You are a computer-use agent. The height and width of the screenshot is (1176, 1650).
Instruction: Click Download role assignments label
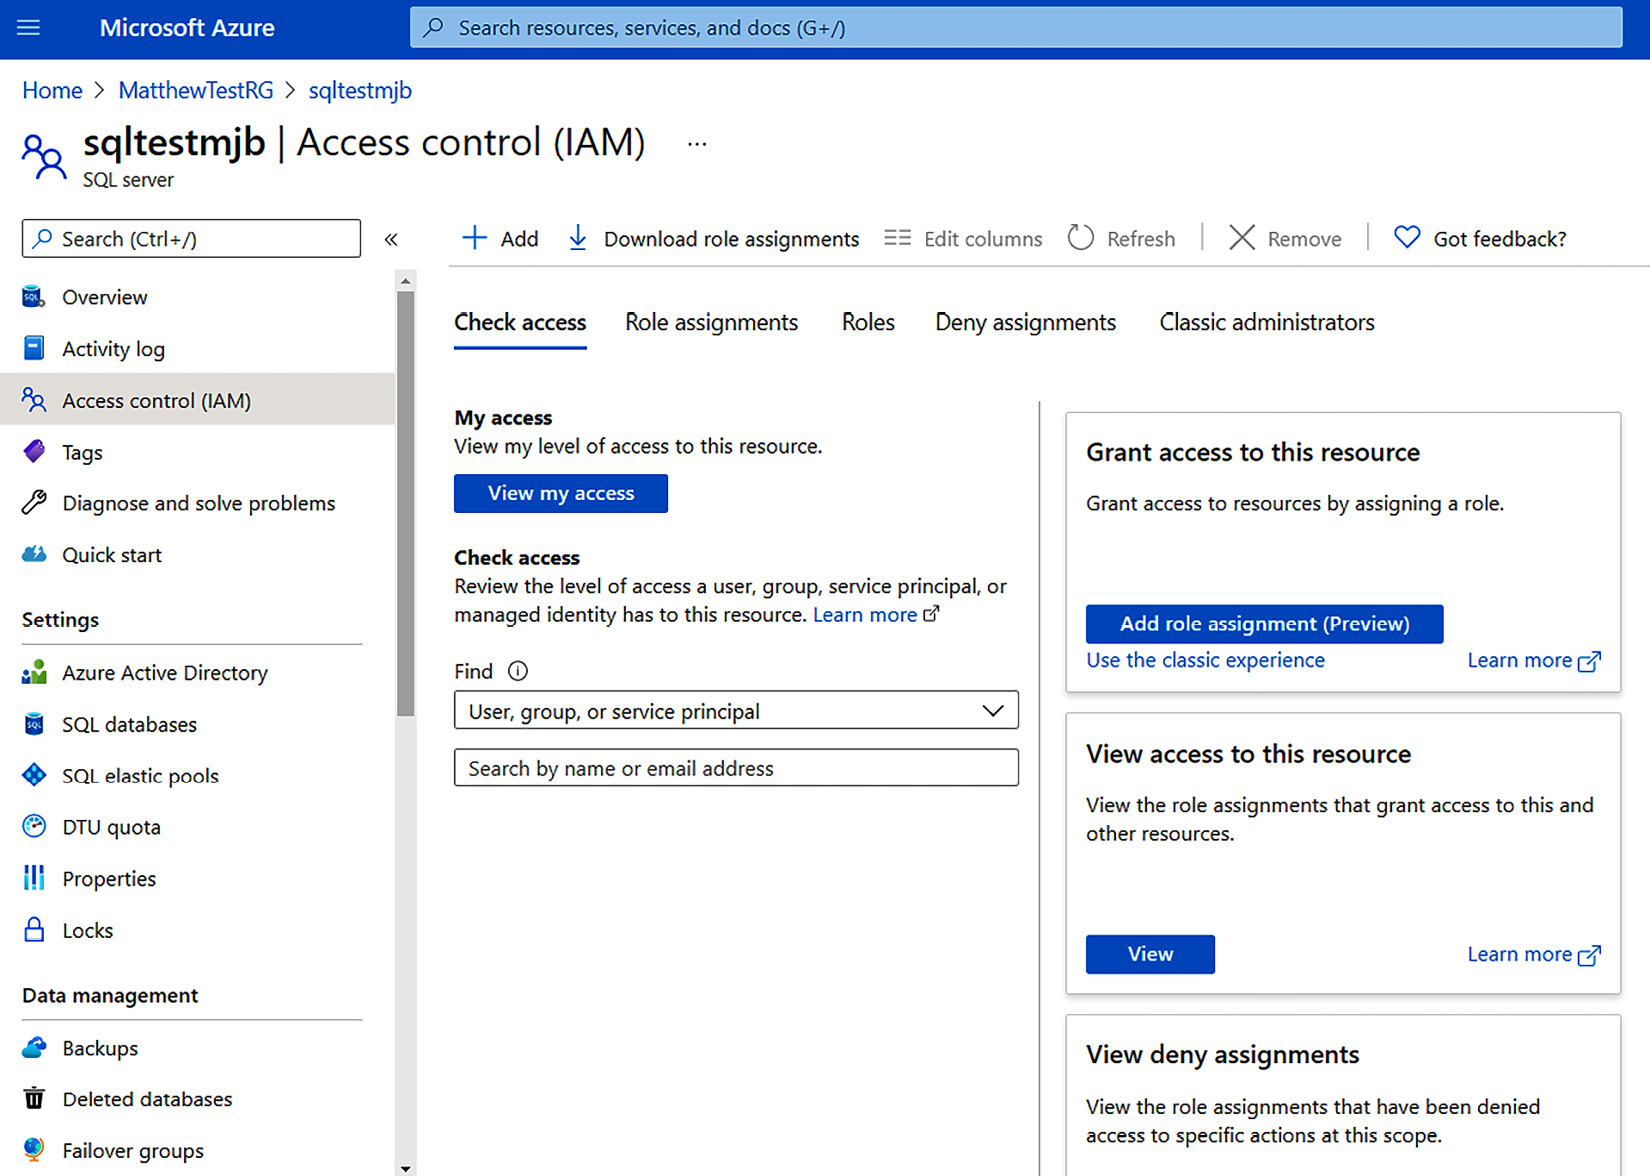click(731, 239)
